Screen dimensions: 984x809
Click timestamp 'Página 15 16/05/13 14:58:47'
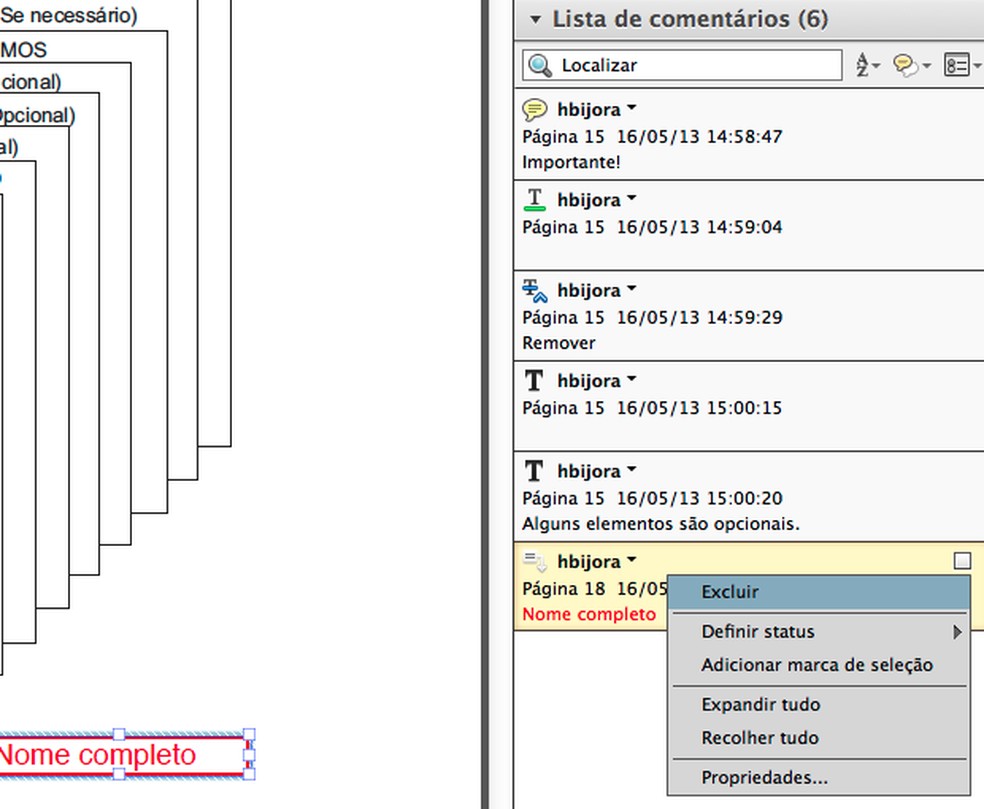tap(652, 137)
